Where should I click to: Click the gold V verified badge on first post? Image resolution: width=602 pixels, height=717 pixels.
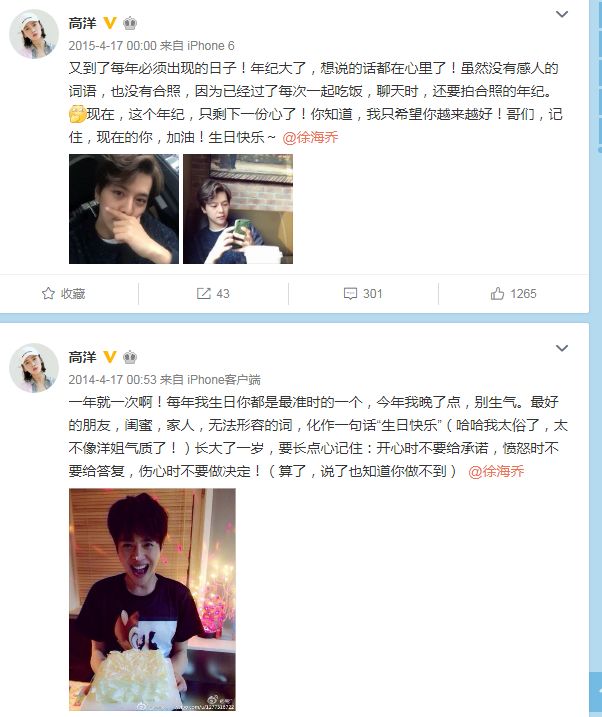(110, 22)
